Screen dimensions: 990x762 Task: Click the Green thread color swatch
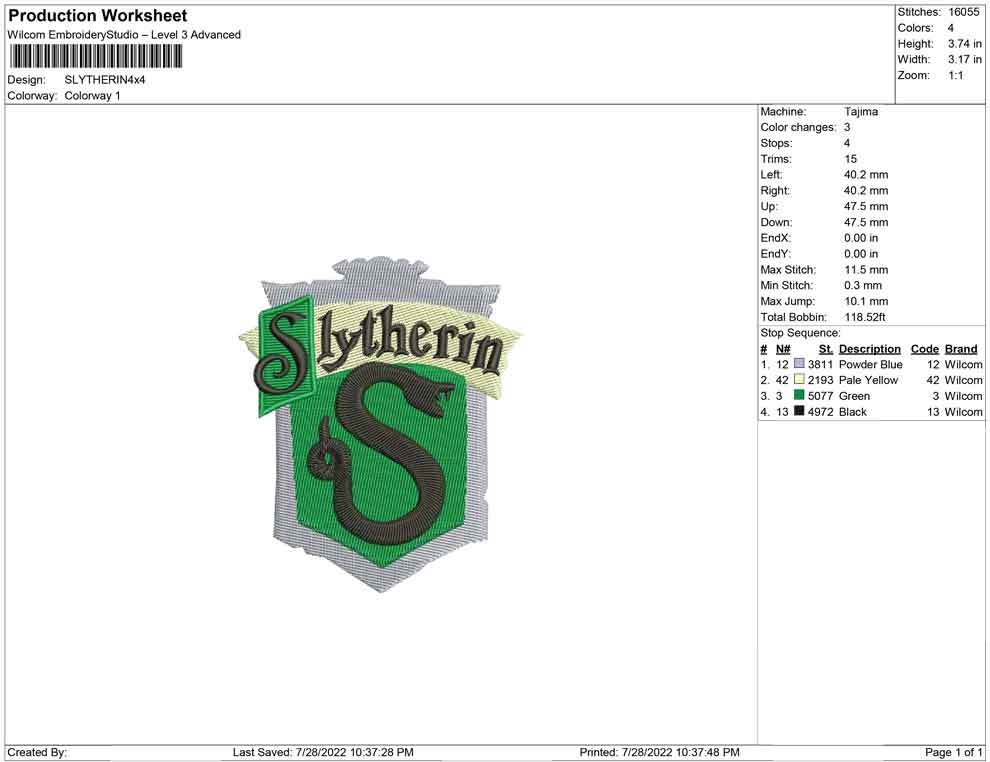(x=799, y=396)
